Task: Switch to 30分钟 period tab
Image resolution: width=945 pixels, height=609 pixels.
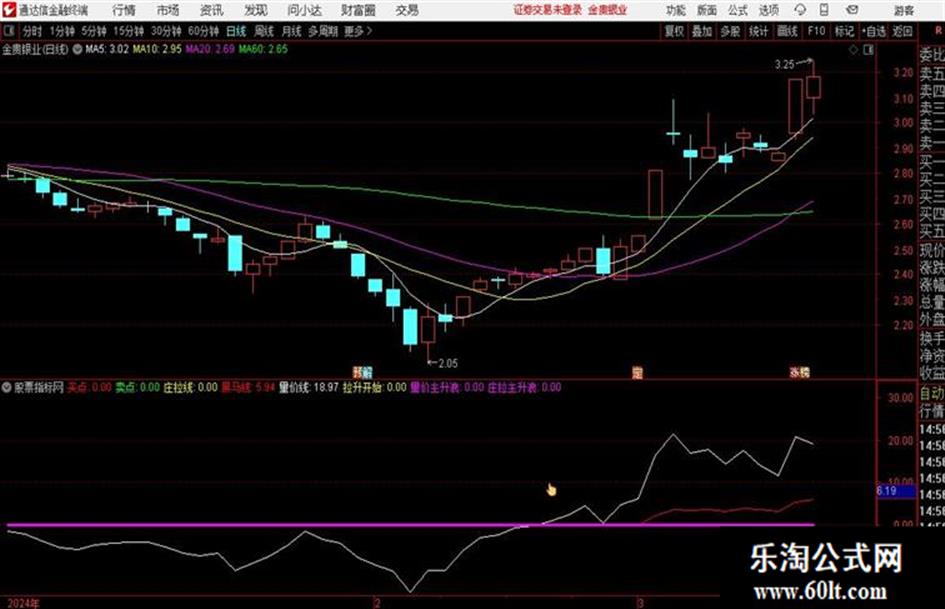Action: click(x=166, y=31)
